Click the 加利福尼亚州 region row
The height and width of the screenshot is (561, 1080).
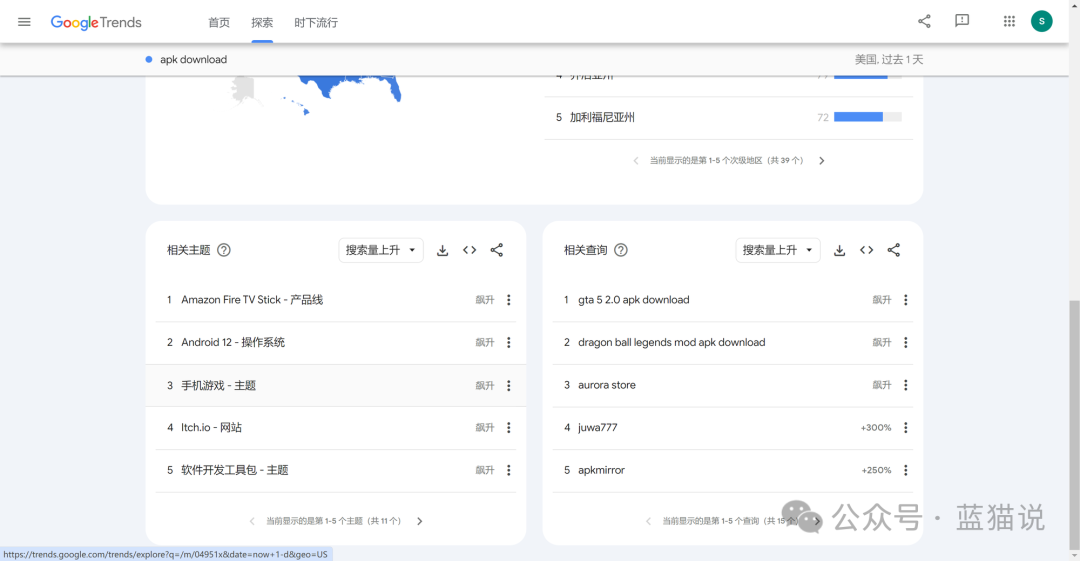coord(728,118)
